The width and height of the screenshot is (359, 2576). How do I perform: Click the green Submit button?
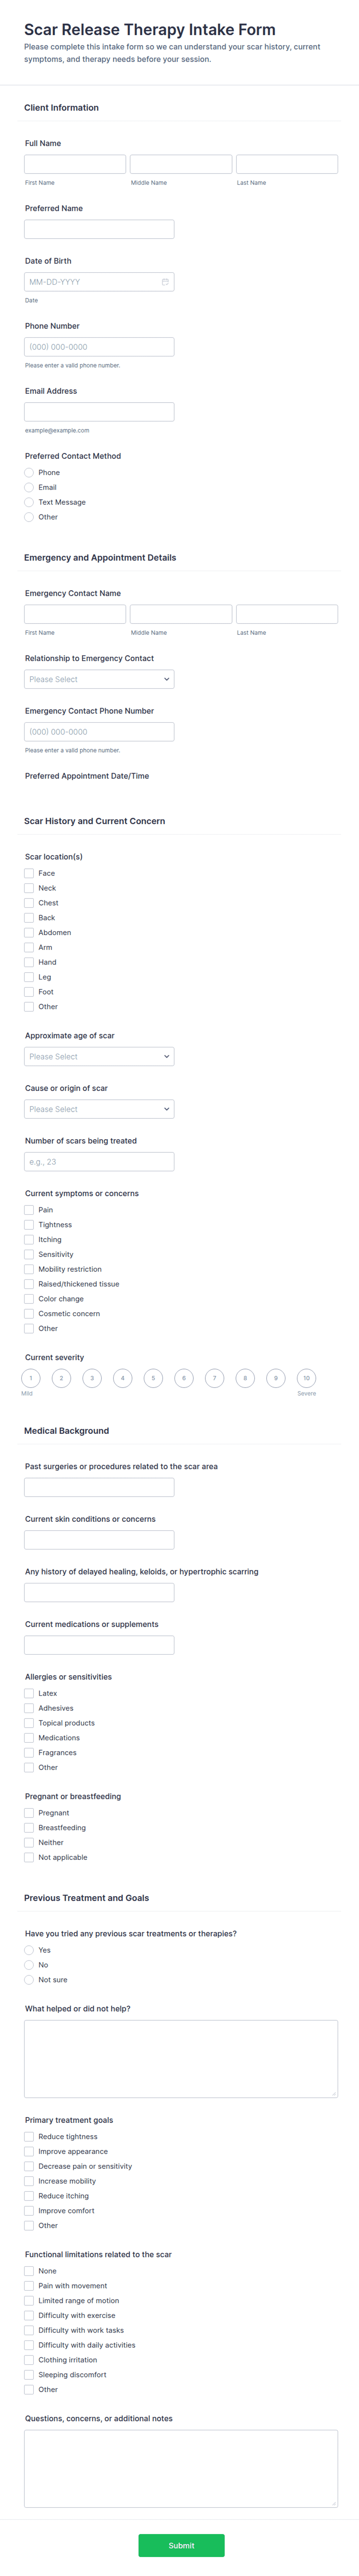pyautogui.click(x=181, y=2545)
